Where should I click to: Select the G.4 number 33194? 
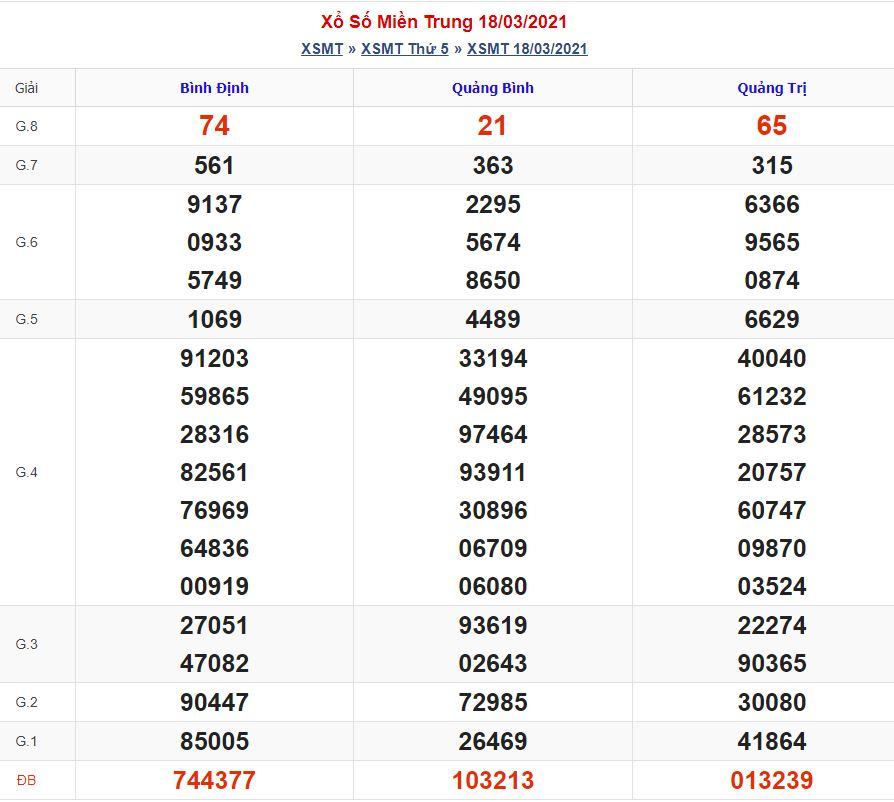coord(493,358)
